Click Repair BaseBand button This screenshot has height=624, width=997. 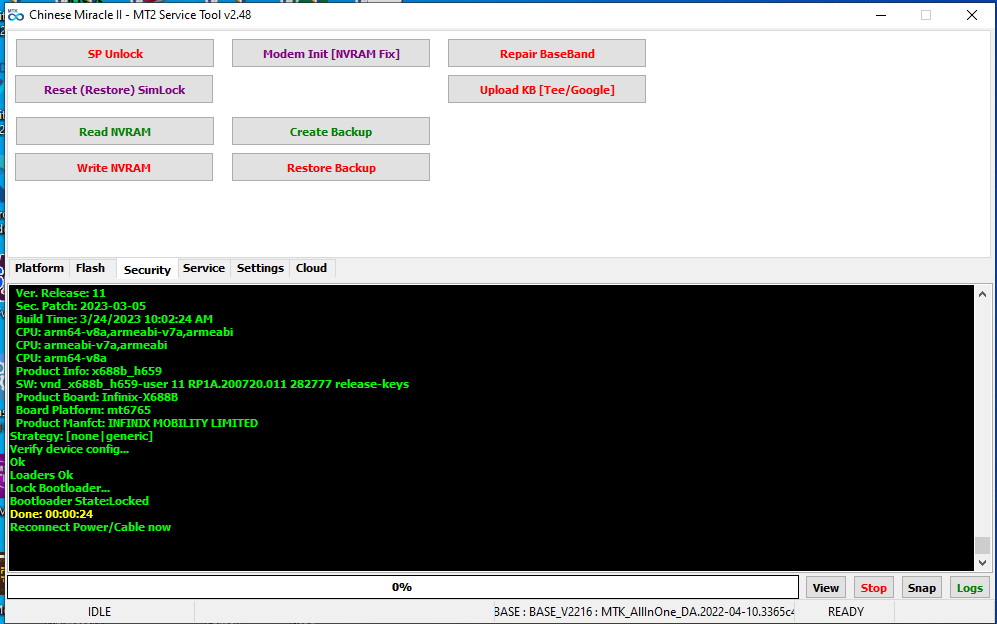click(x=546, y=54)
